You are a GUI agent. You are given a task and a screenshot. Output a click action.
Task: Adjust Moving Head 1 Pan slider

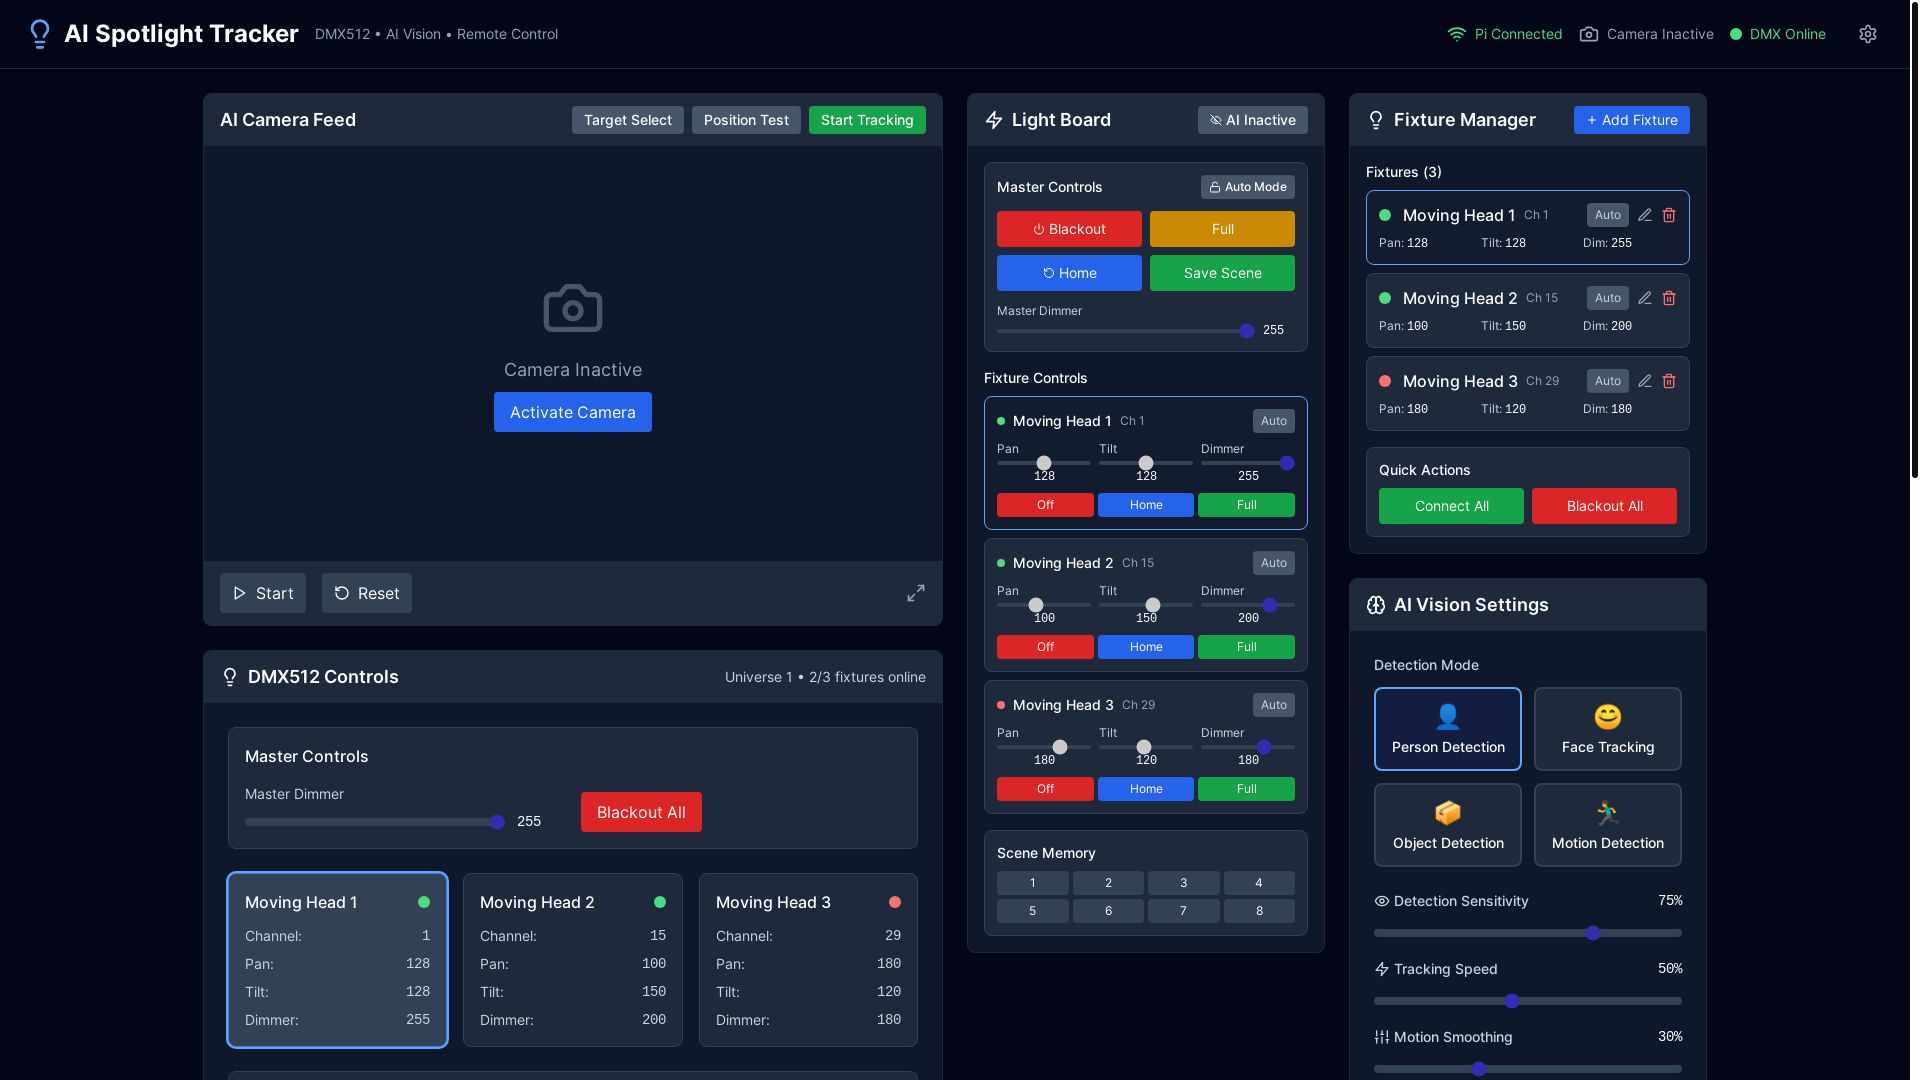[1044, 463]
